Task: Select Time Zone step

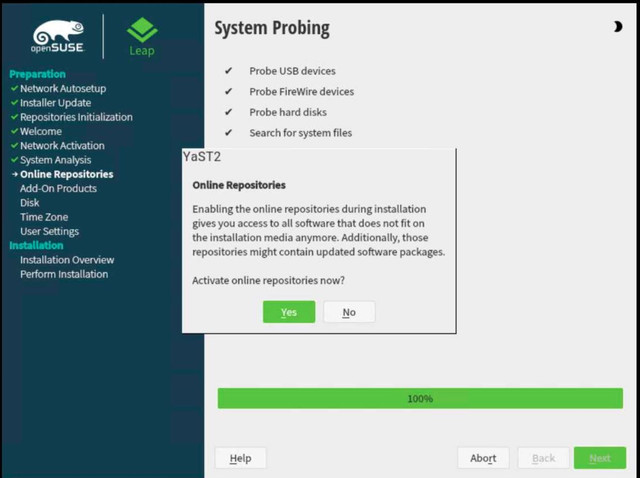Action: click(44, 217)
